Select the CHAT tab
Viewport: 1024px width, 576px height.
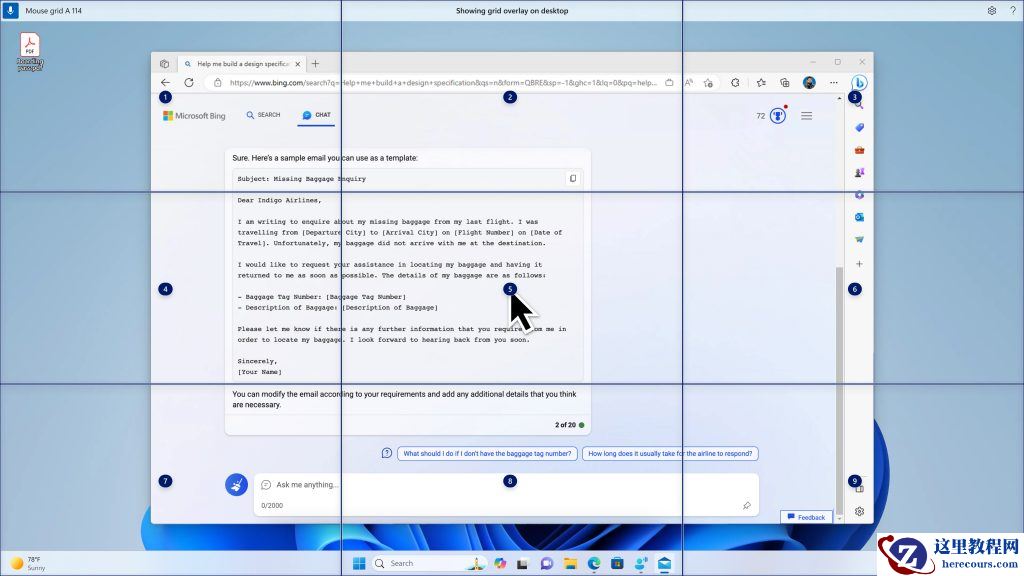point(316,115)
